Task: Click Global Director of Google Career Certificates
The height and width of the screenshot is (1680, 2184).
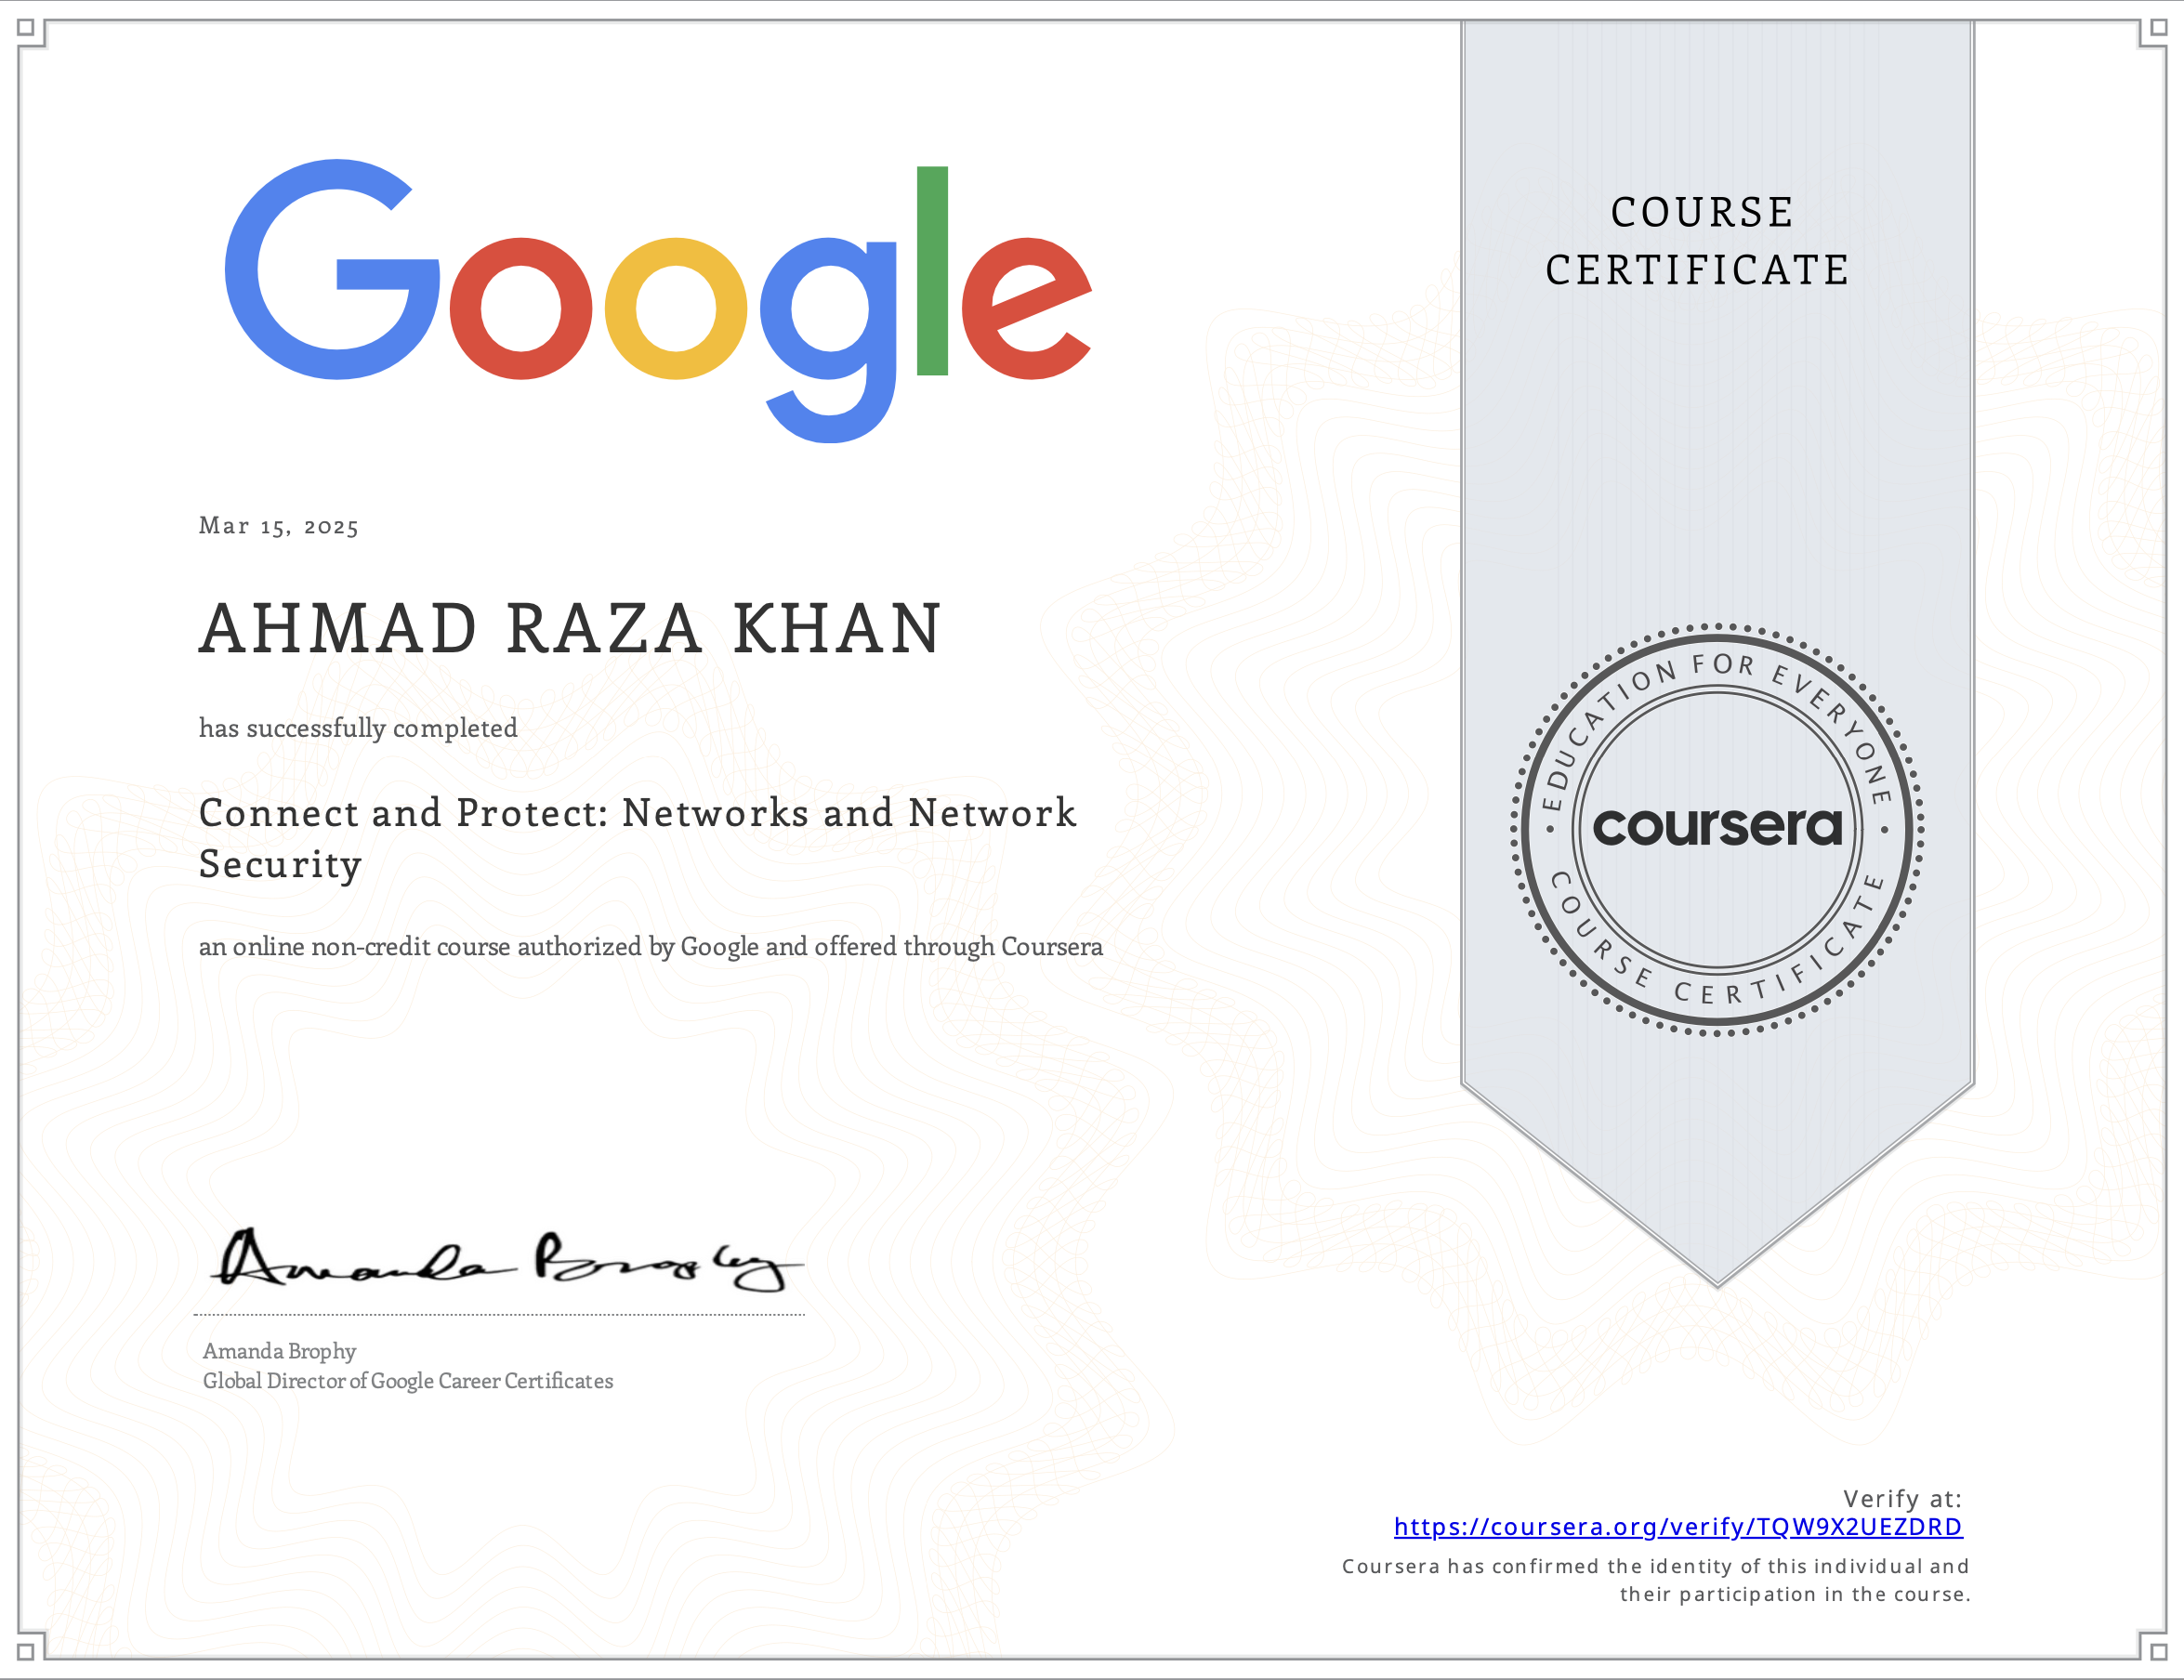Action: [408, 1381]
